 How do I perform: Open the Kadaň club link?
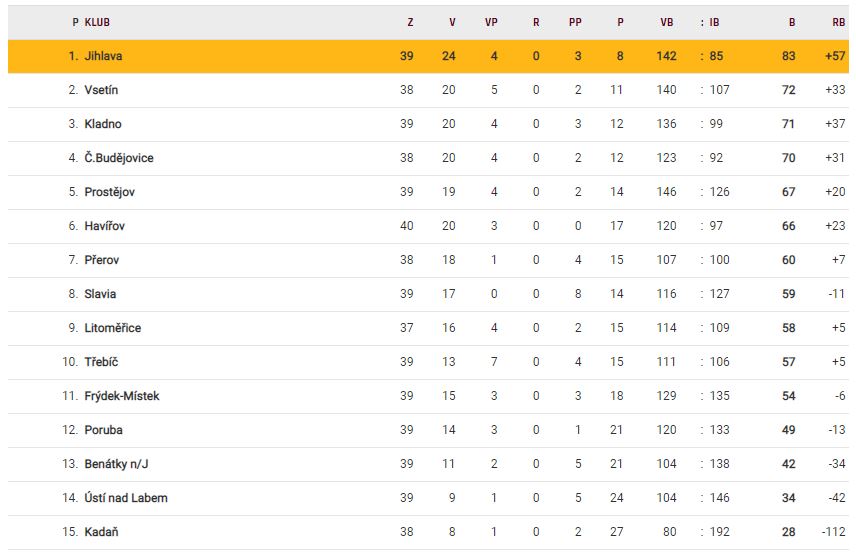pyautogui.click(x=101, y=532)
